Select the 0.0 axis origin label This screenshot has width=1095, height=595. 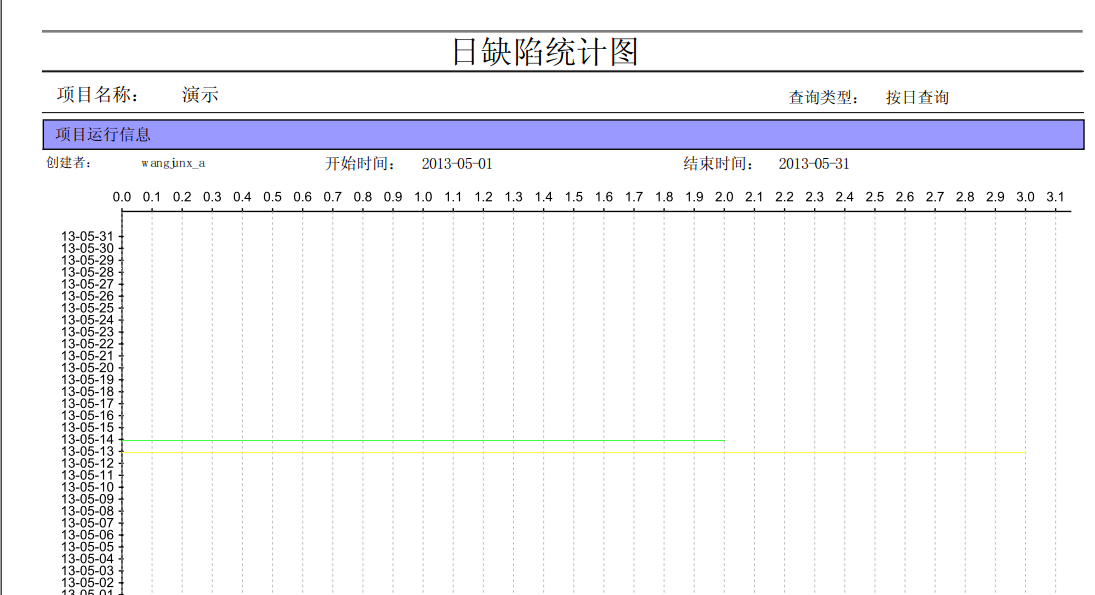(x=122, y=197)
